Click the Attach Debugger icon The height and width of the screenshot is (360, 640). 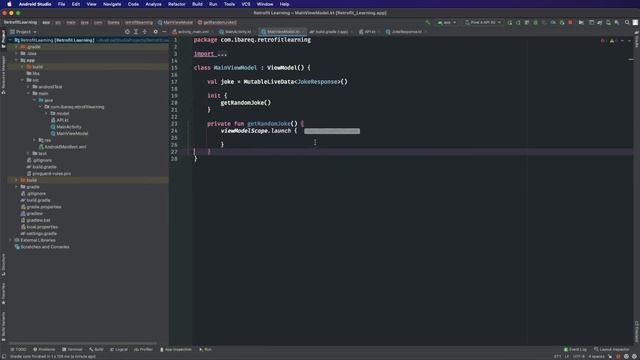coord(562,22)
